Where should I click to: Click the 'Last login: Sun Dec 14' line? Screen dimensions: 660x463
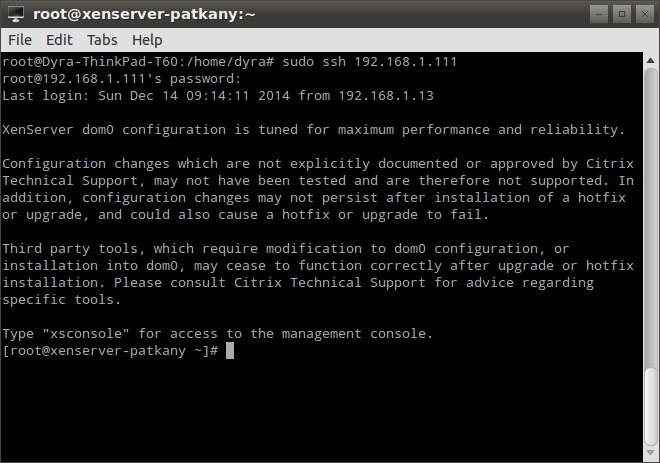(x=218, y=96)
